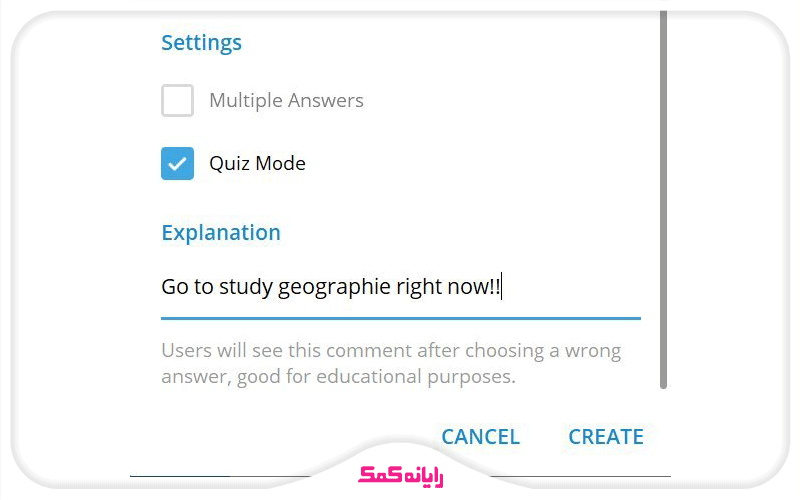Click the Explanation section heading
Screen dimensions: 800x500
(221, 233)
